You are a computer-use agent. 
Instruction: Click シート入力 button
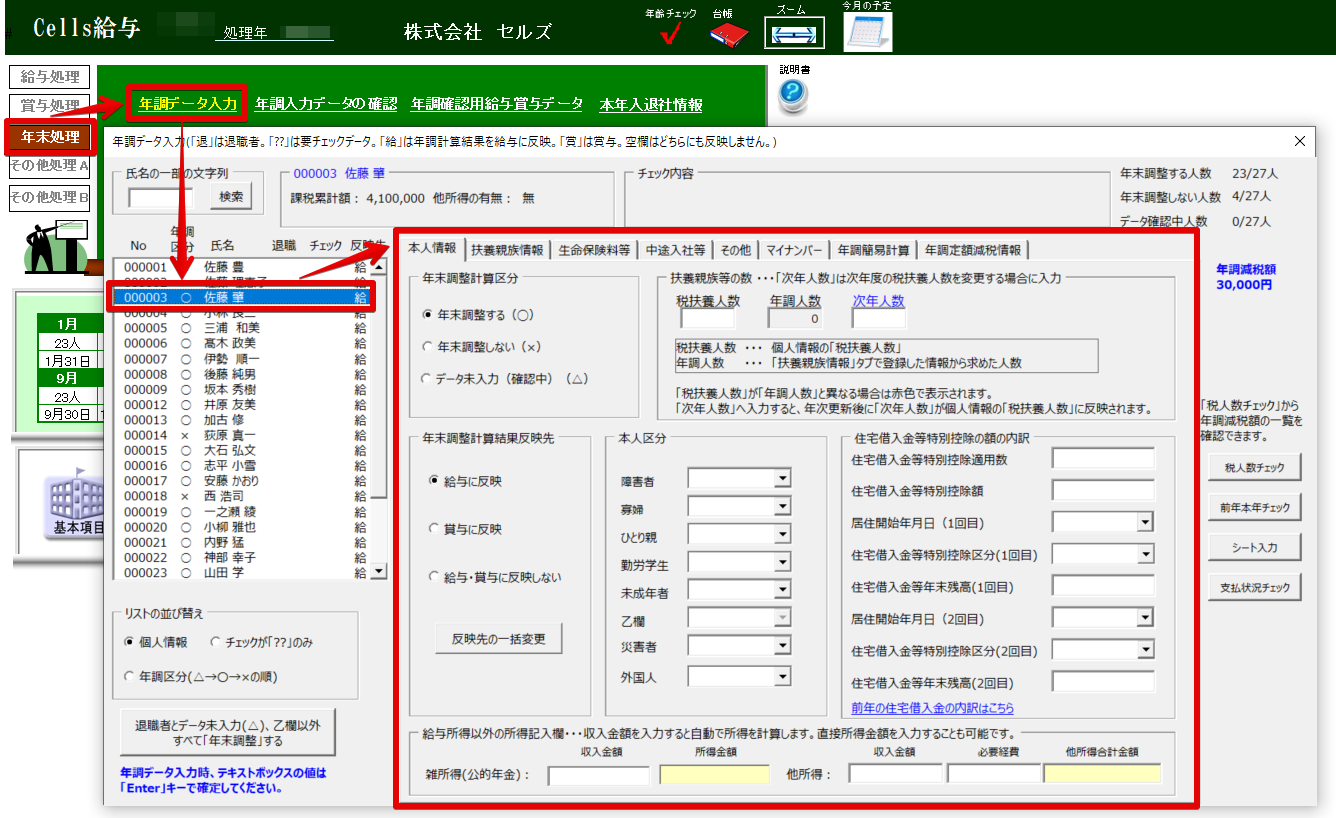click(x=1254, y=547)
